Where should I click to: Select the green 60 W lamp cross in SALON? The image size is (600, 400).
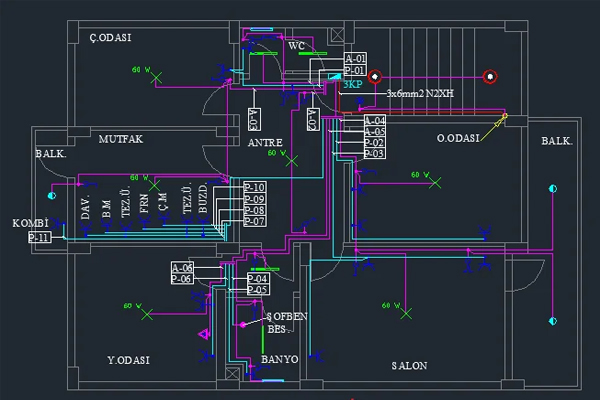pyautogui.click(x=406, y=313)
